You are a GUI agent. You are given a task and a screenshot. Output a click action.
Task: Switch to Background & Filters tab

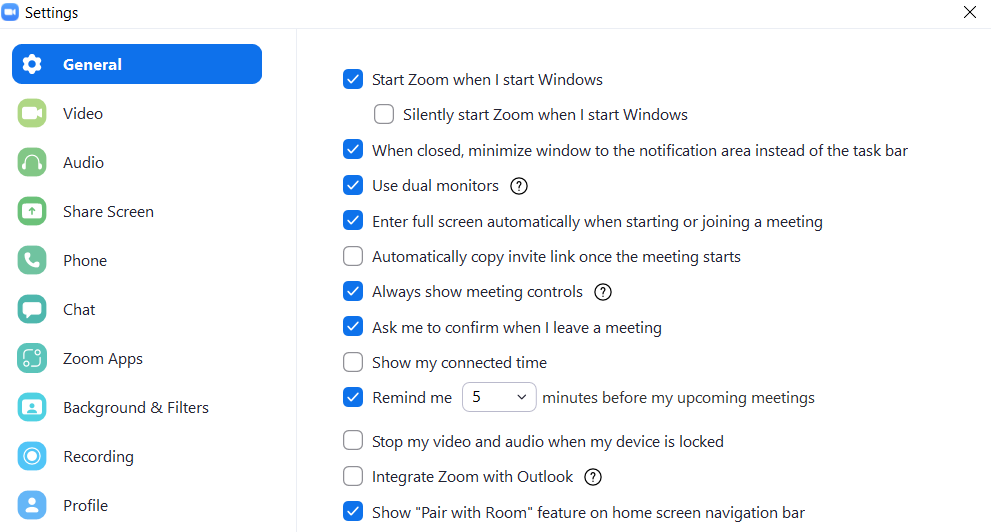[x=136, y=408]
